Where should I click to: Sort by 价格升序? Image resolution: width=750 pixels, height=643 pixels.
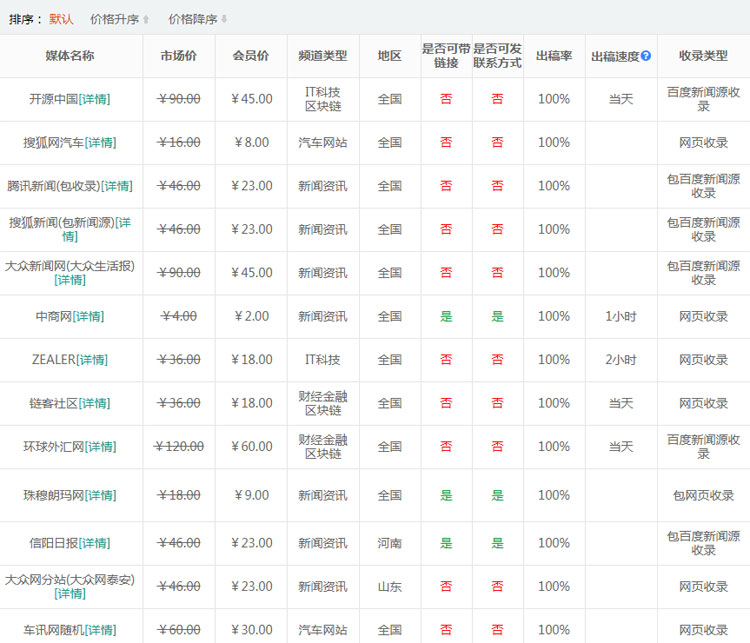point(114,19)
